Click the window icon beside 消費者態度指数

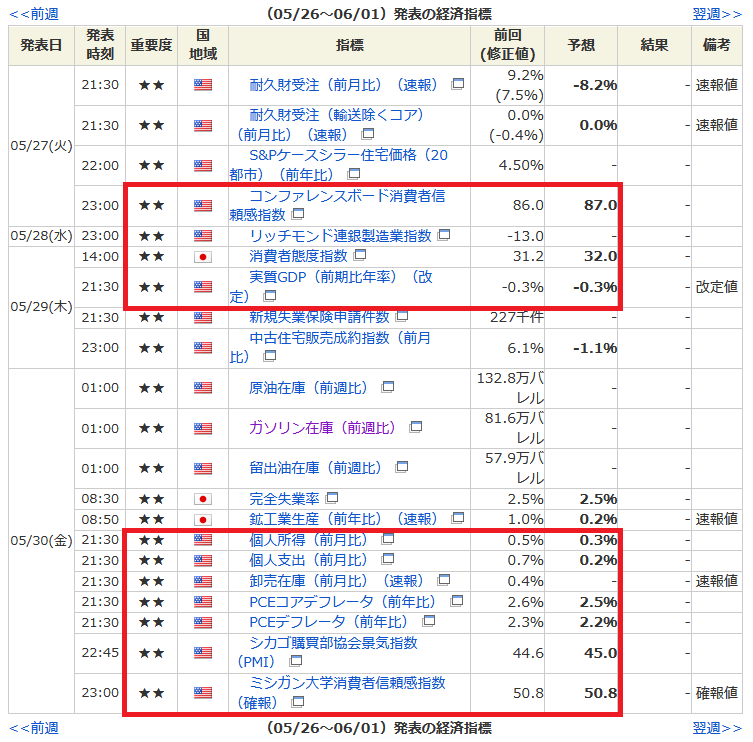[x=359, y=256]
